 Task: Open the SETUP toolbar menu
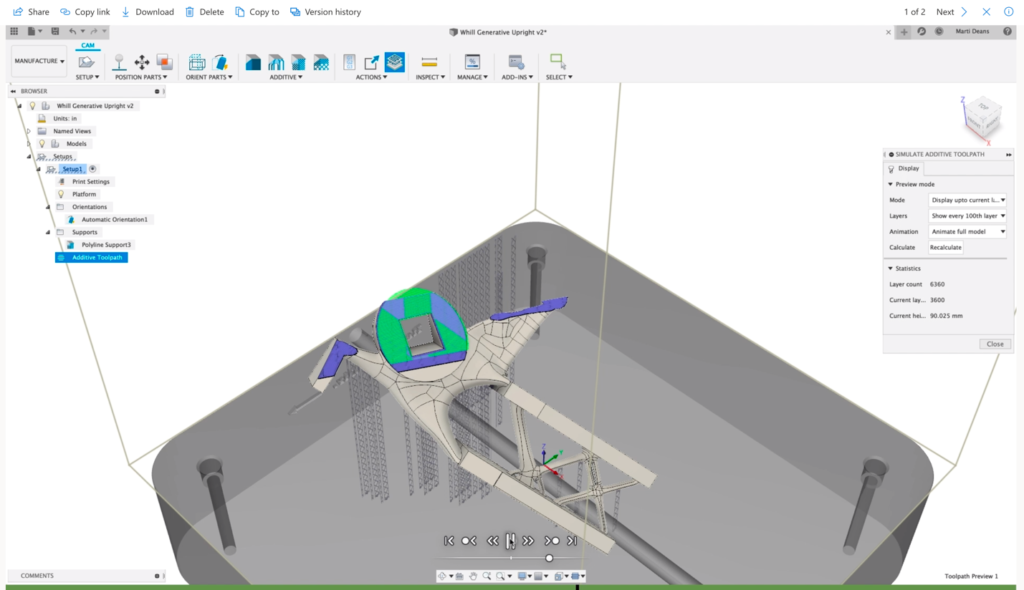click(88, 77)
